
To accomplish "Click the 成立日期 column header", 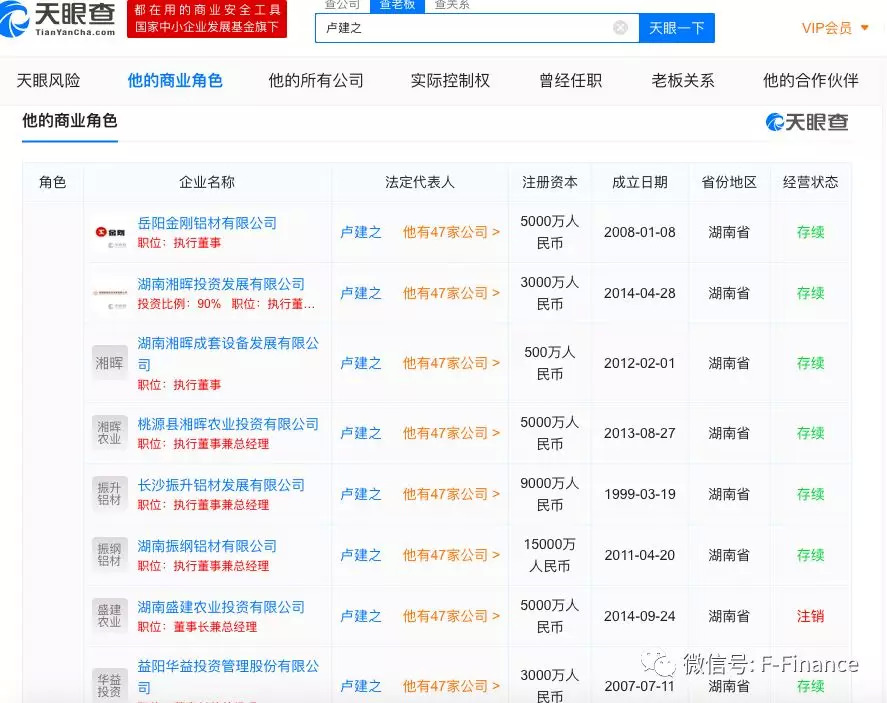I will (640, 182).
